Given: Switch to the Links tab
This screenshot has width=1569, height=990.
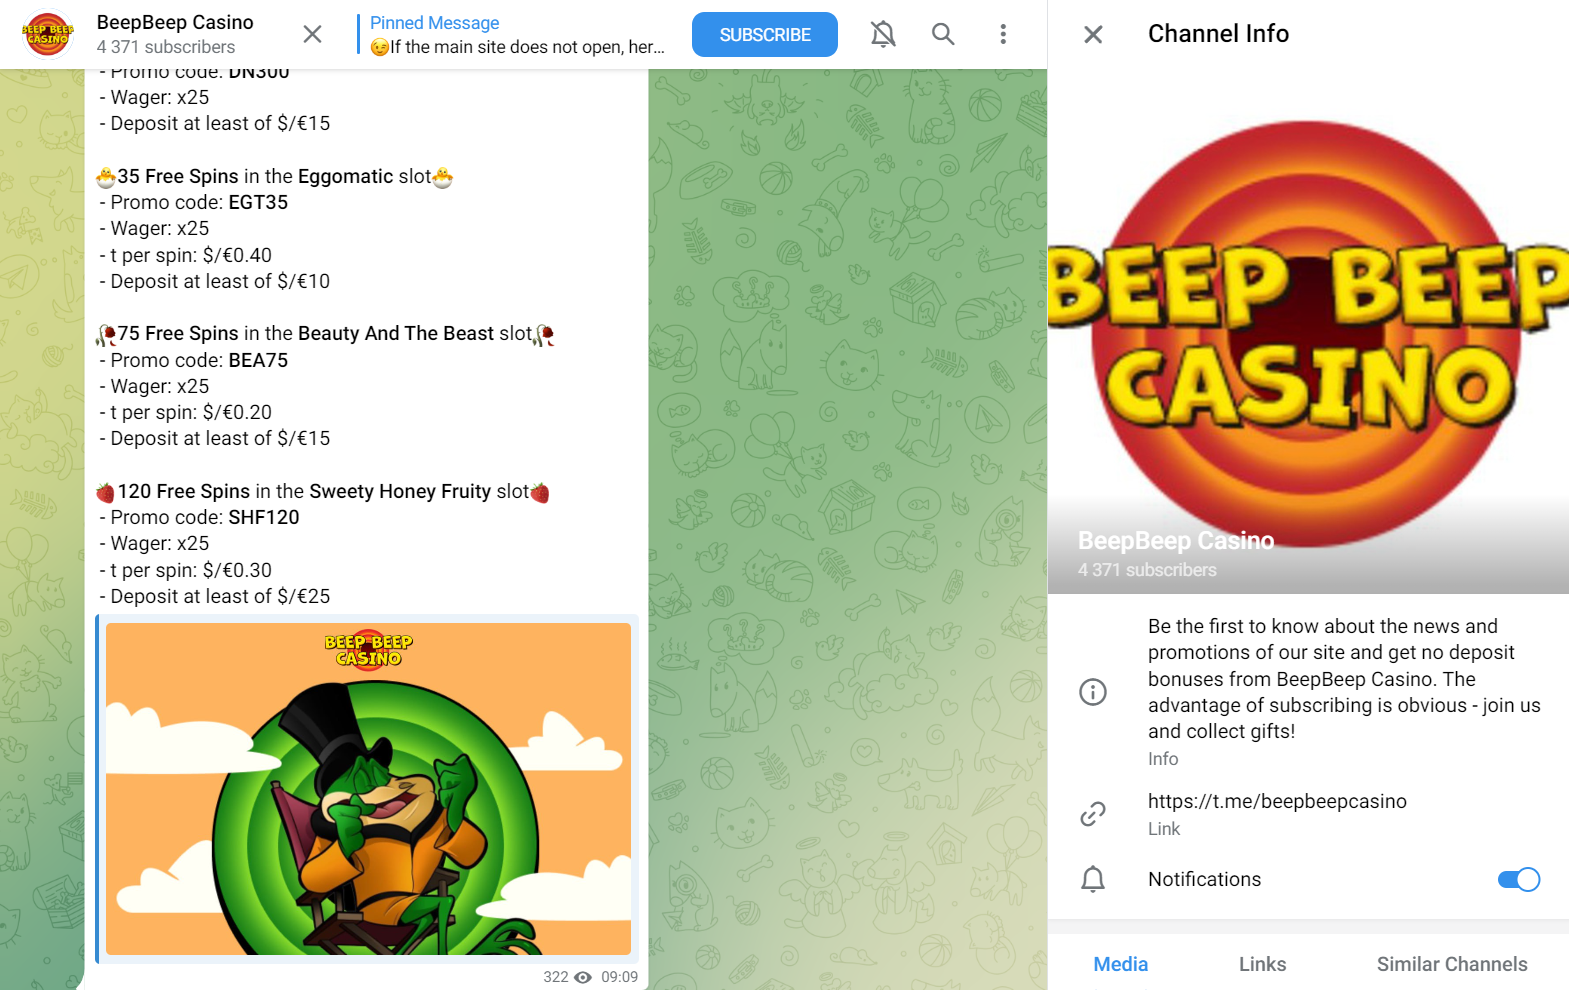Looking at the screenshot, I should tap(1262, 964).
